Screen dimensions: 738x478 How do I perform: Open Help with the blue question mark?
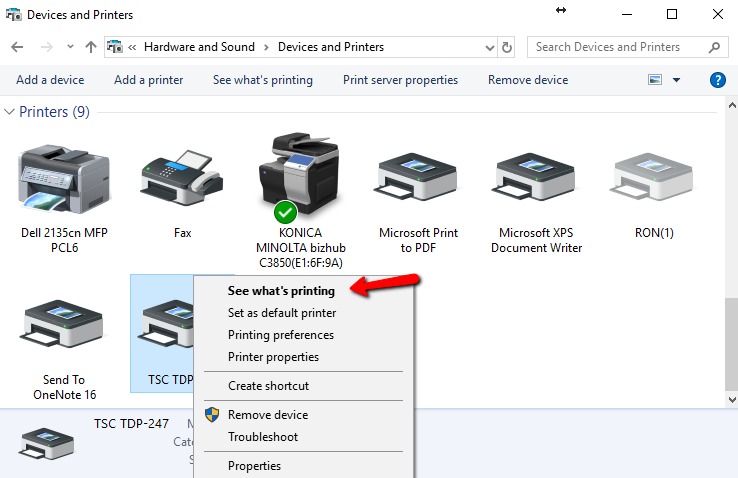tap(718, 80)
